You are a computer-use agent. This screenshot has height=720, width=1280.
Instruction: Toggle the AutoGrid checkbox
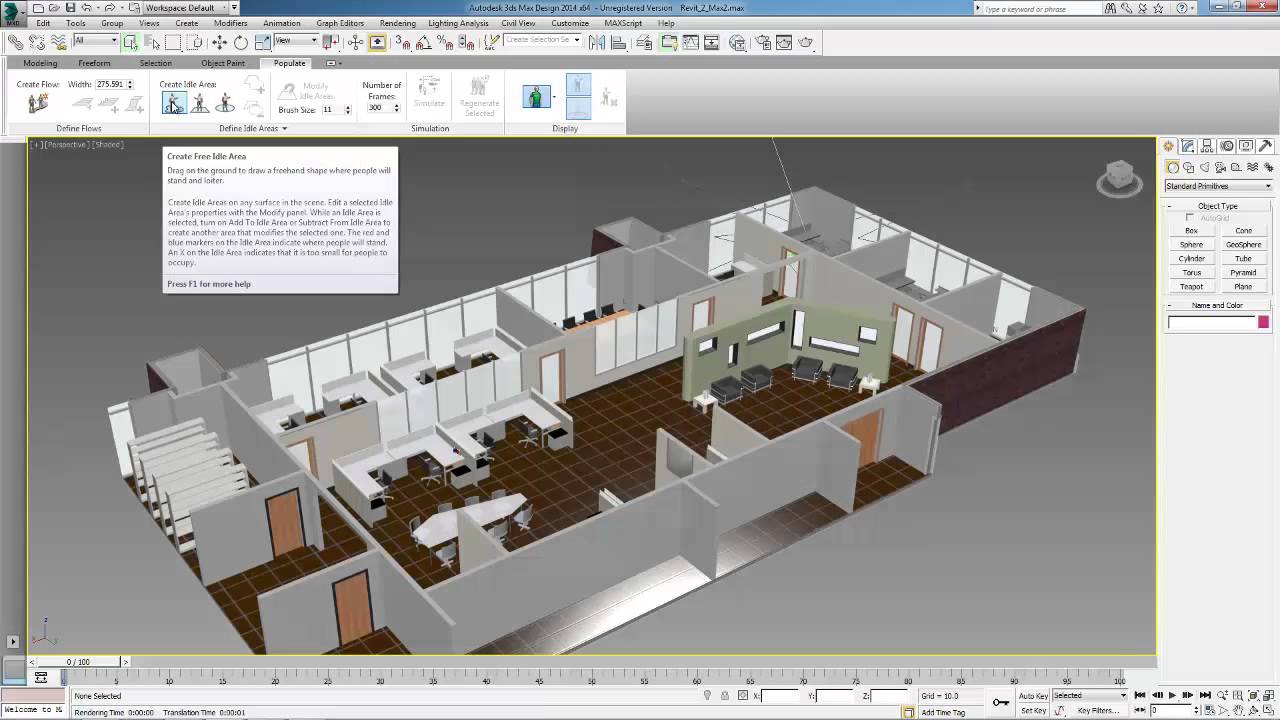(1190, 217)
